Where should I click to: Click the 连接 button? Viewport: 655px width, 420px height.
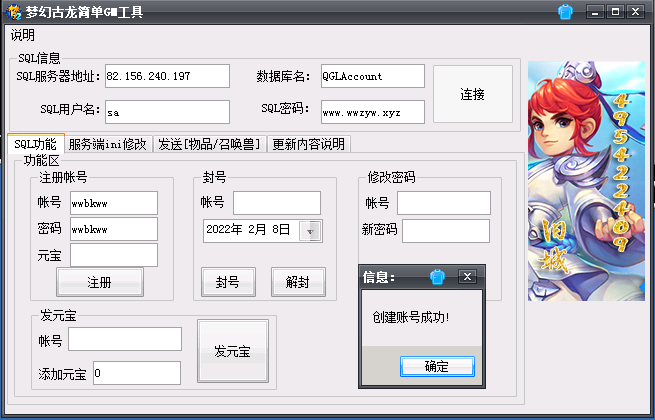tap(472, 94)
